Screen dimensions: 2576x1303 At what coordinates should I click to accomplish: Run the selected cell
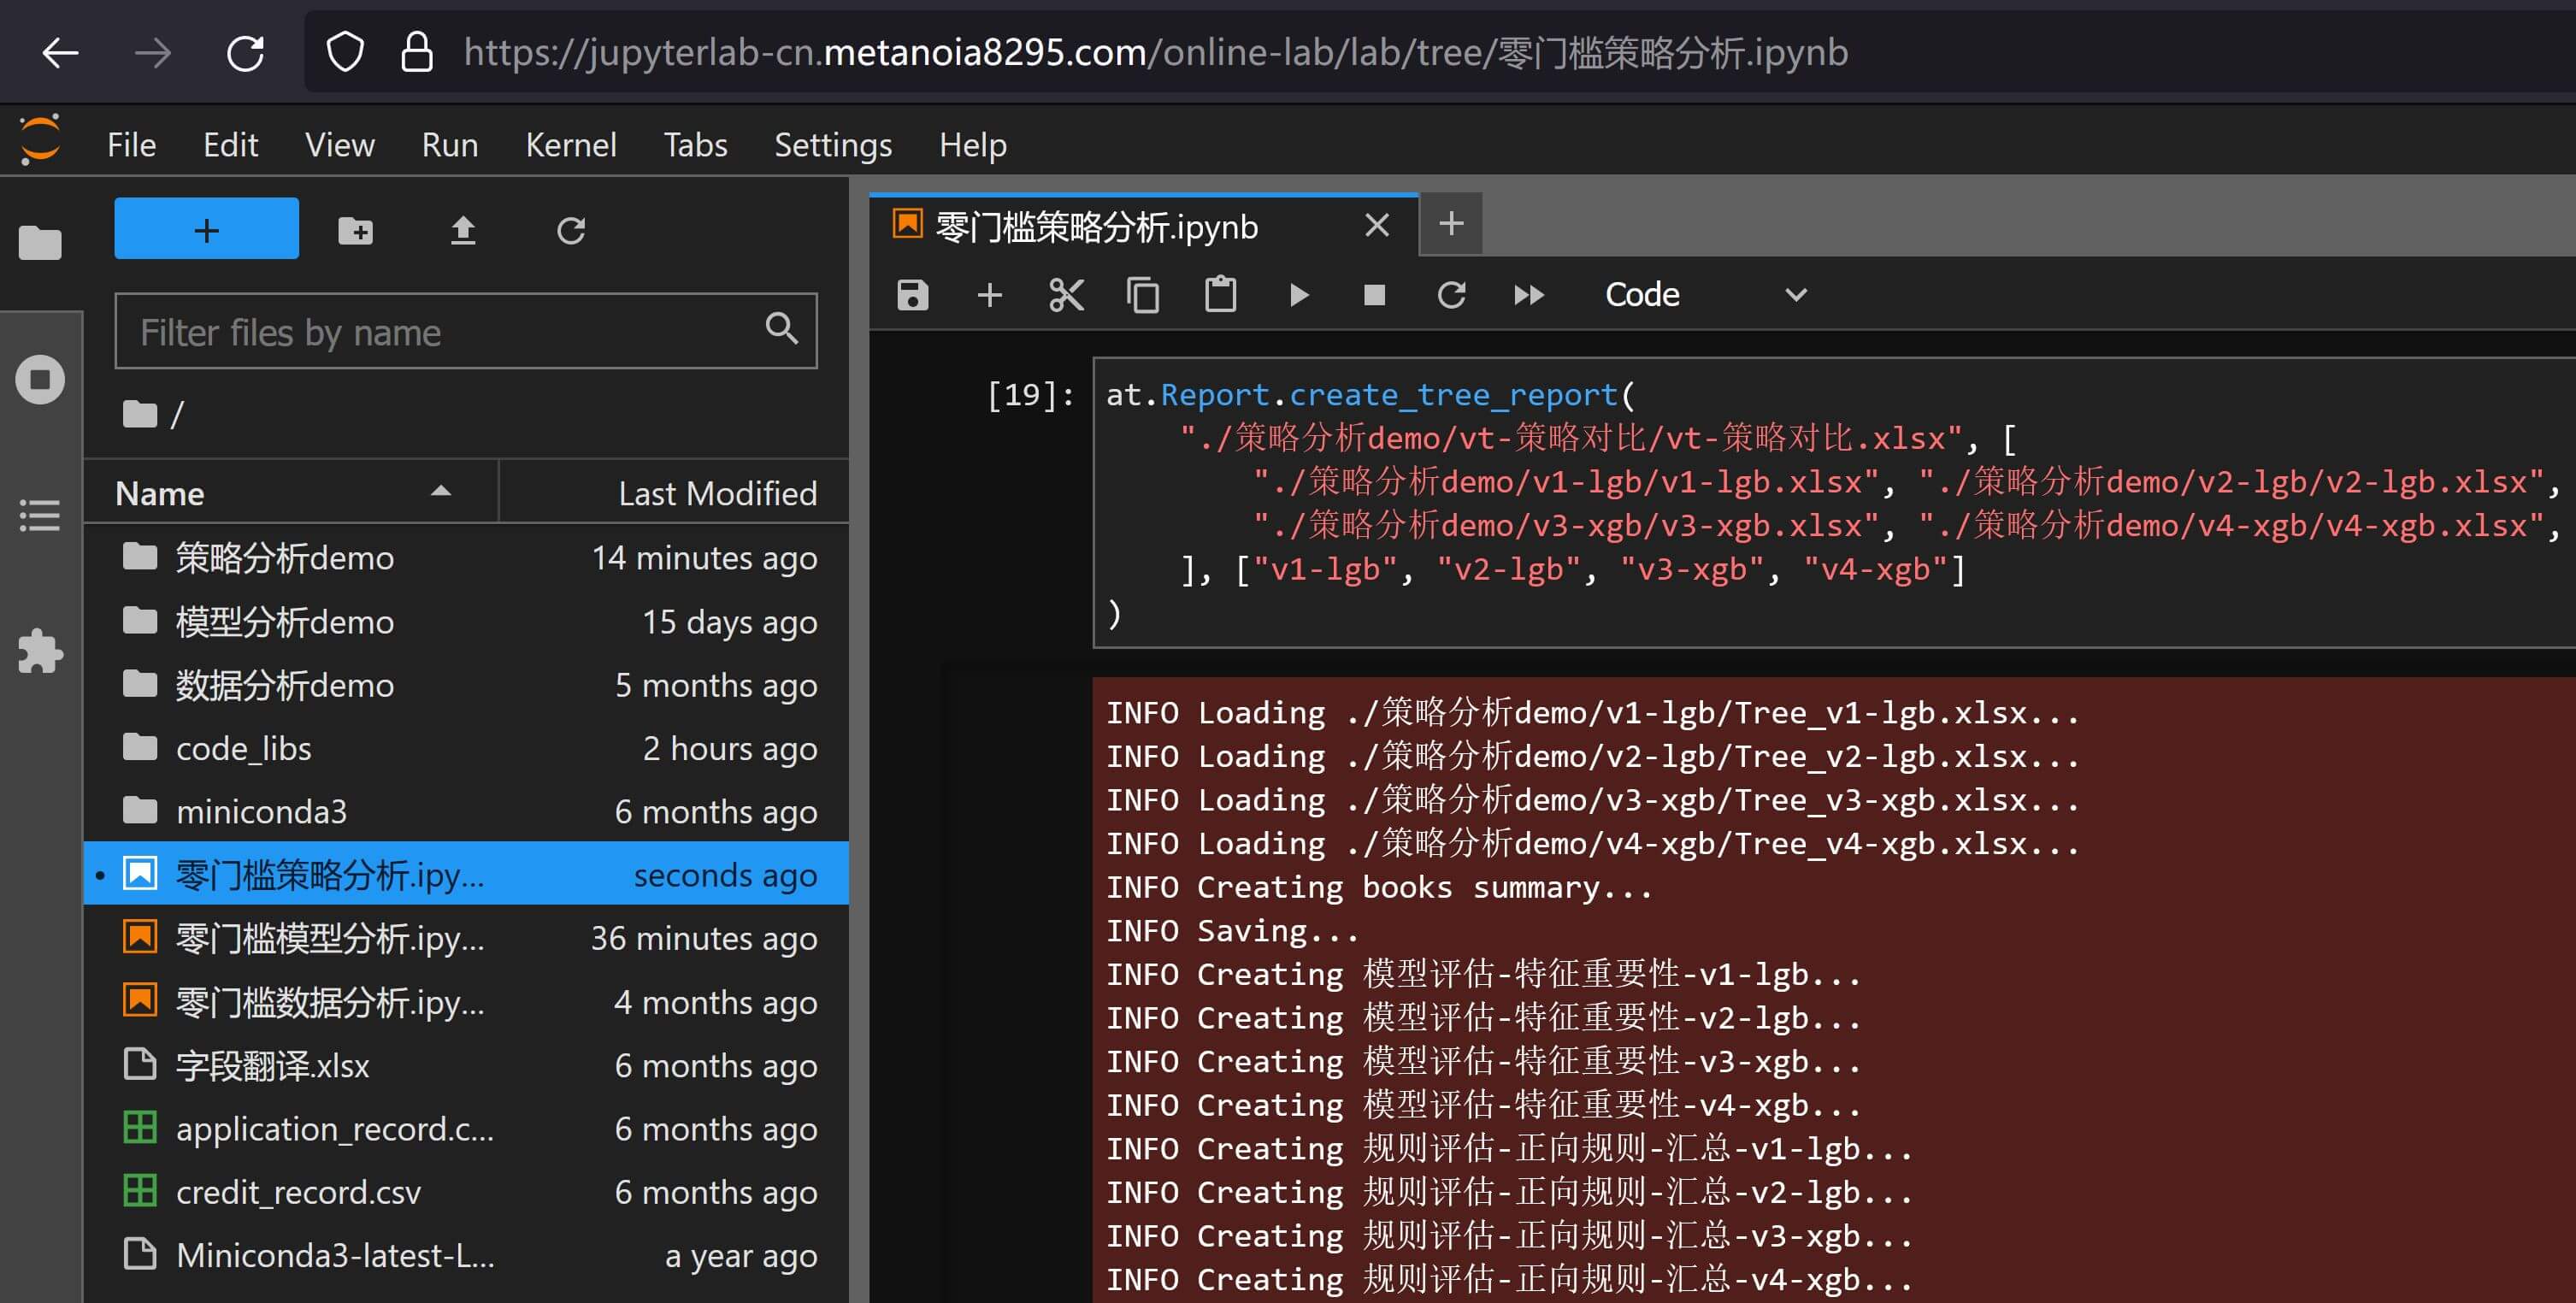1298,295
